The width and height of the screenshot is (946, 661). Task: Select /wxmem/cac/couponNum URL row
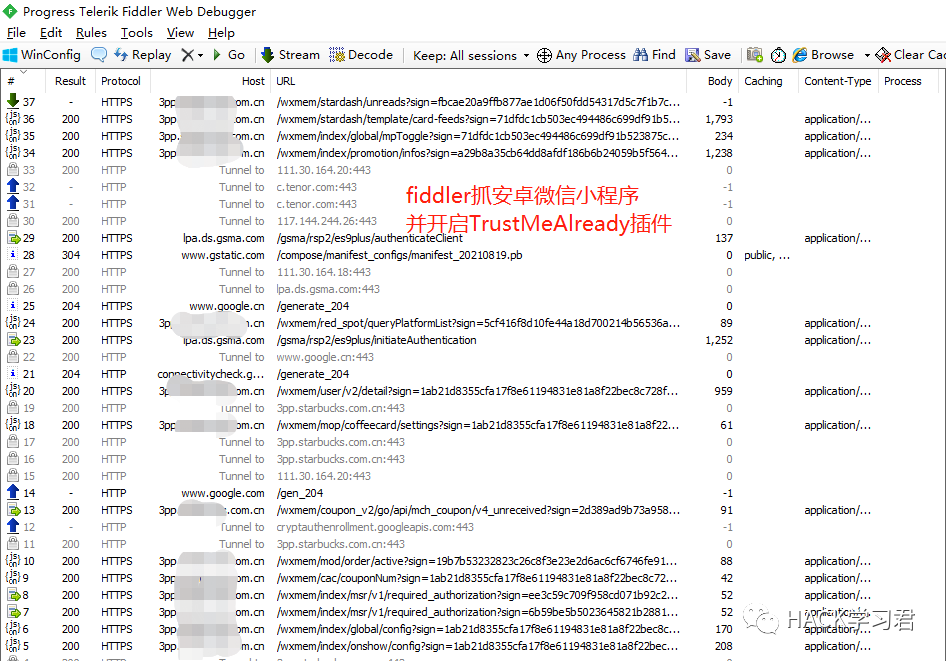(x=477, y=578)
